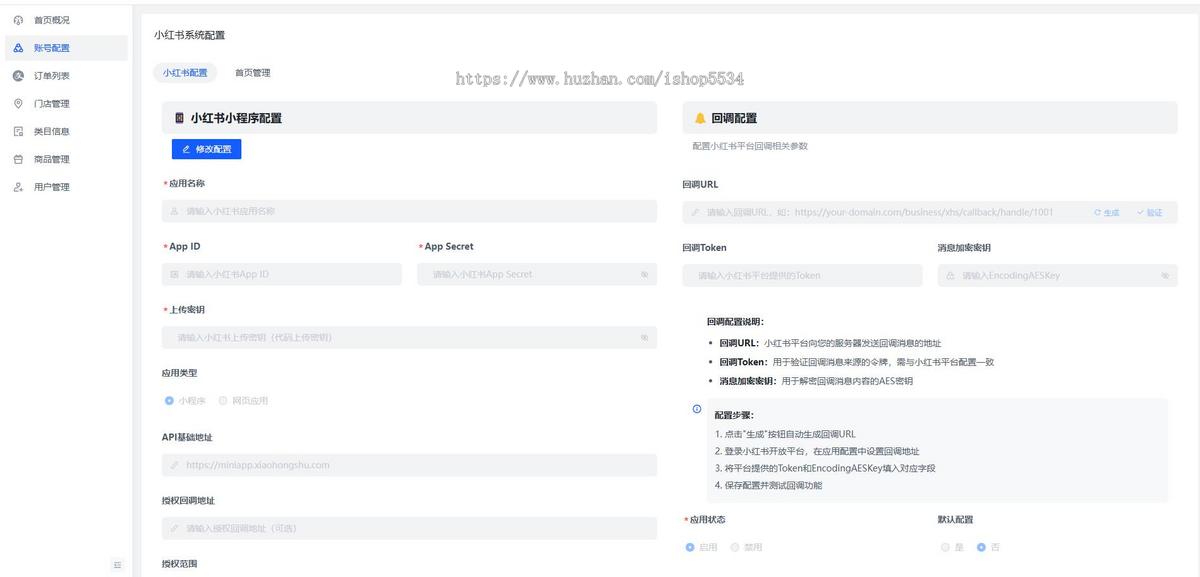Click the 授权回调地址 input field

(409, 528)
